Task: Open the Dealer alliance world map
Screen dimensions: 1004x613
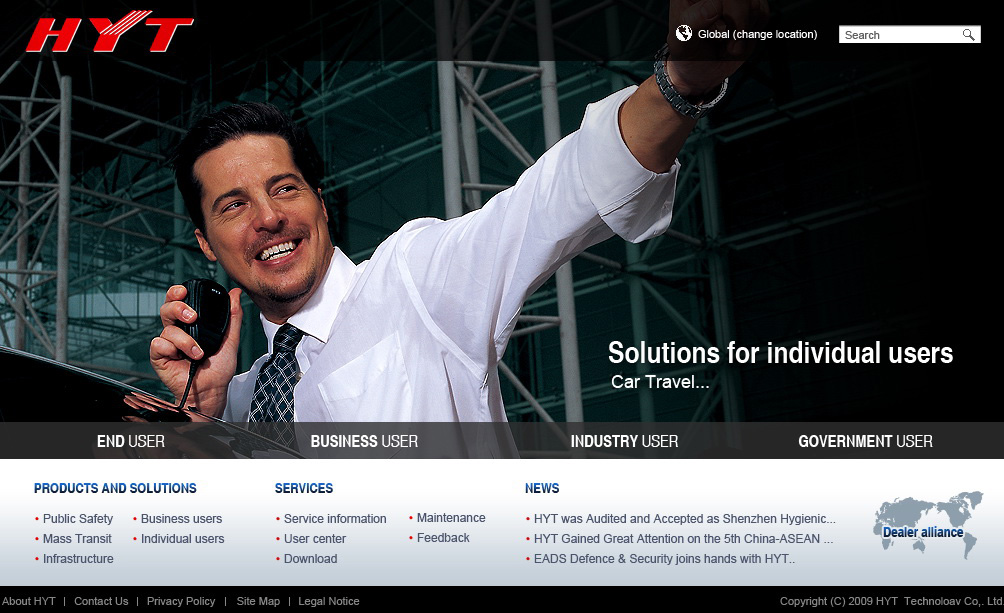Action: pos(927,525)
